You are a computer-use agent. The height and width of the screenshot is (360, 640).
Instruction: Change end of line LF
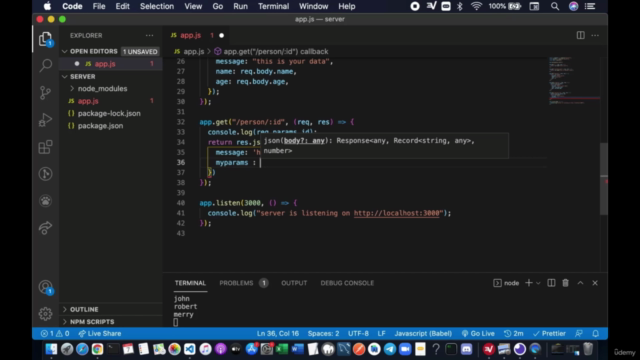point(381,333)
